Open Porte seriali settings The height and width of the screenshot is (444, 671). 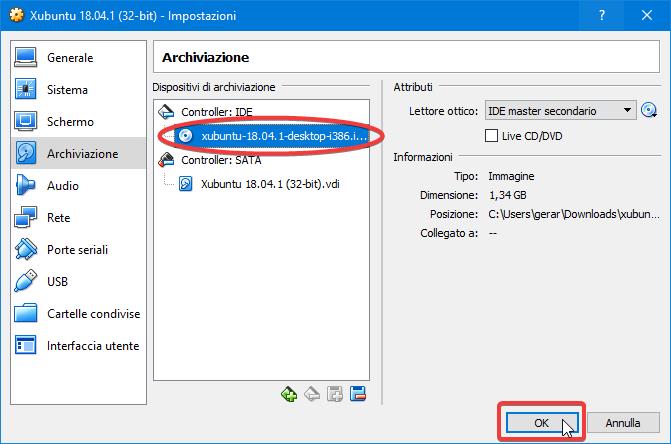coord(78,250)
